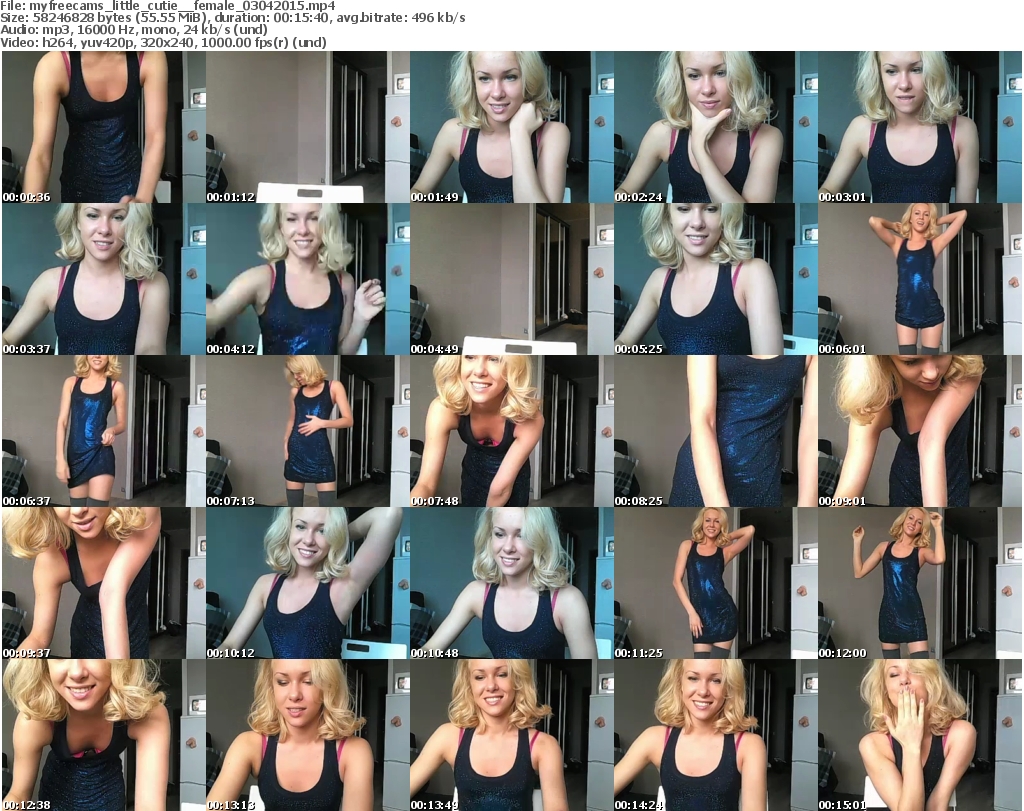Open the frame stamped 00:04:49
Screen dimensions: 1024x811
(511, 279)
